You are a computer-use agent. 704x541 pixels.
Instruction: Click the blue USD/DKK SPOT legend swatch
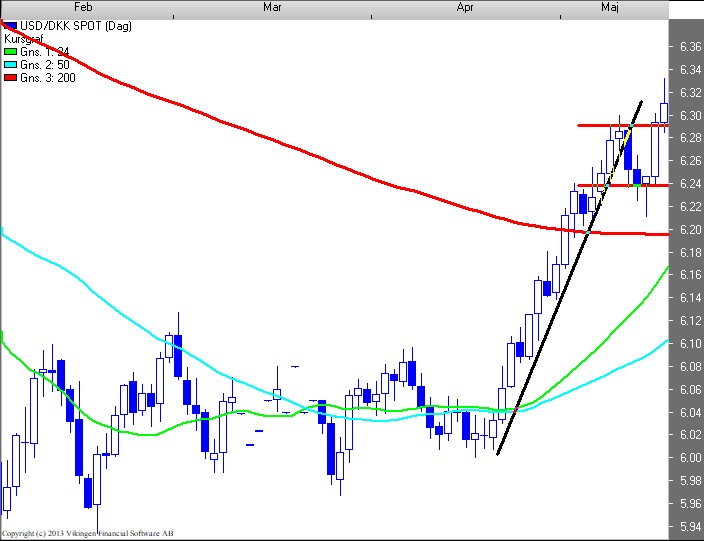[x=10, y=23]
